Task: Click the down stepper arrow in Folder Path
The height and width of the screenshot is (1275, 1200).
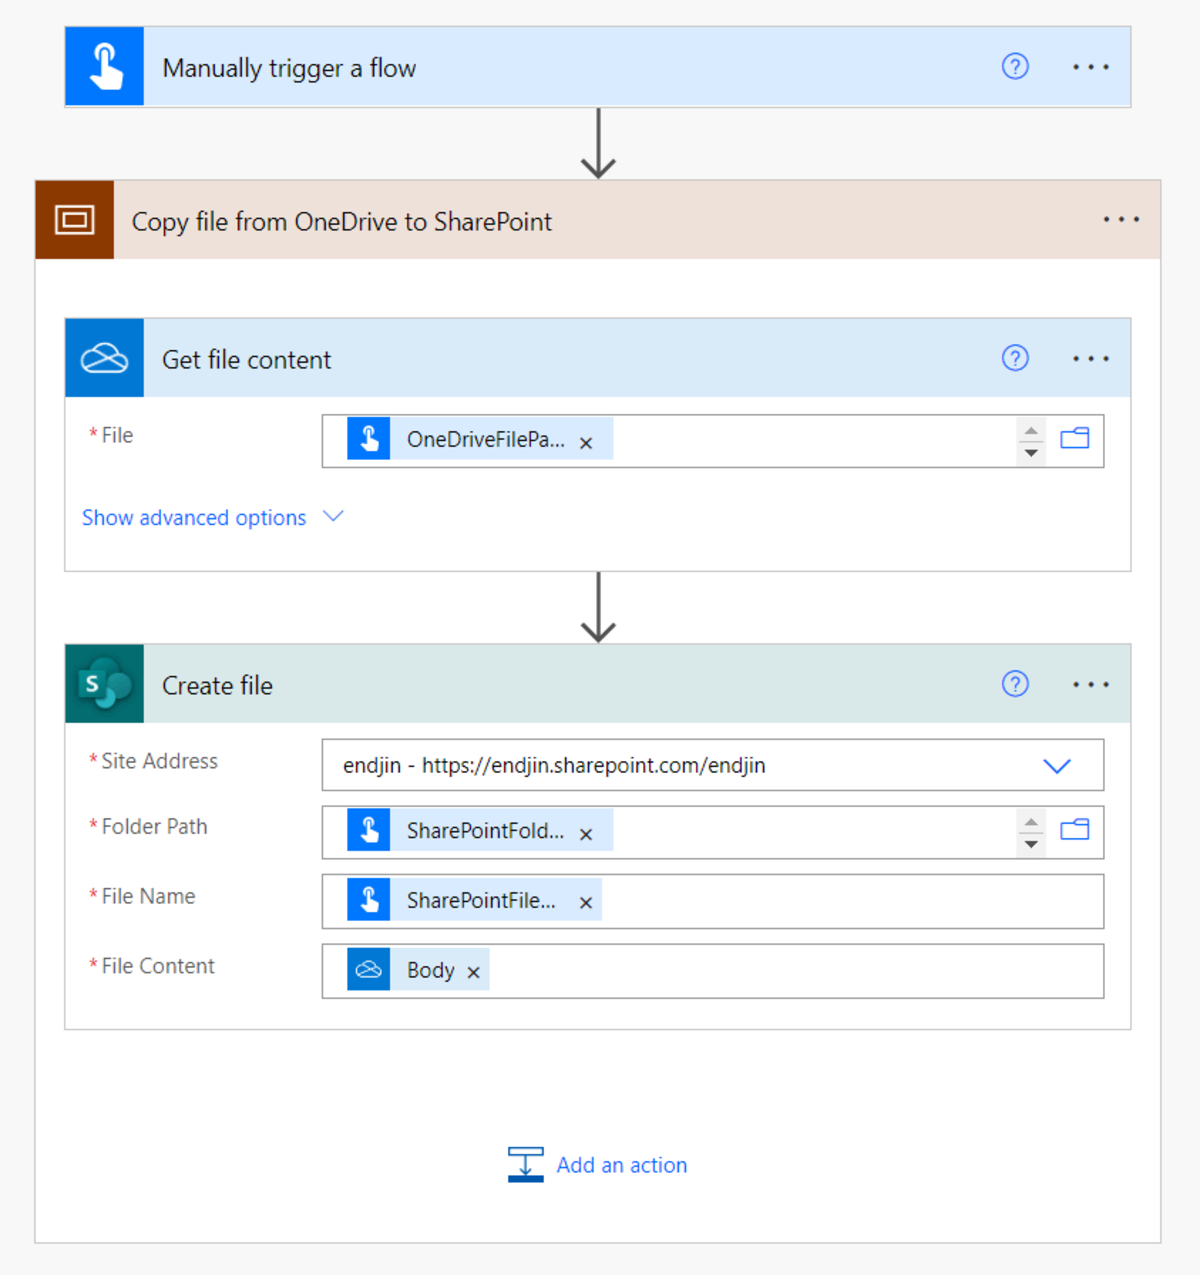Action: point(1031,844)
